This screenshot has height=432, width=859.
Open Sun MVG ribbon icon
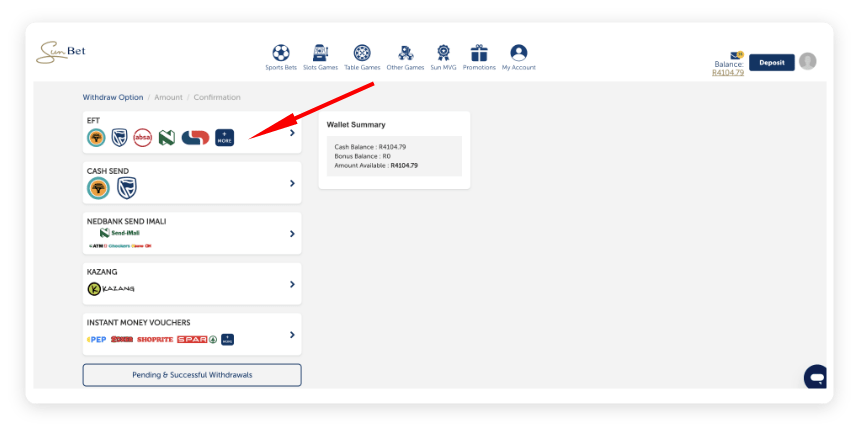click(x=443, y=53)
